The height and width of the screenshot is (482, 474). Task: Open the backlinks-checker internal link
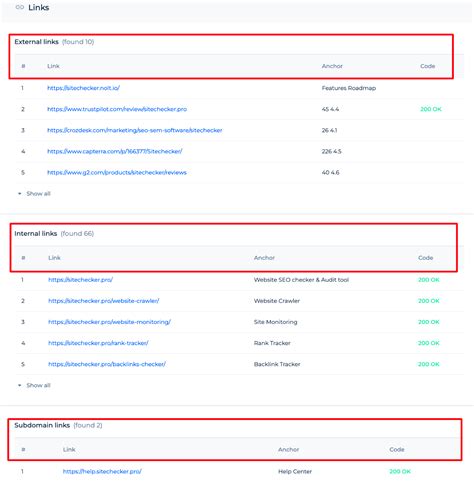(107, 364)
